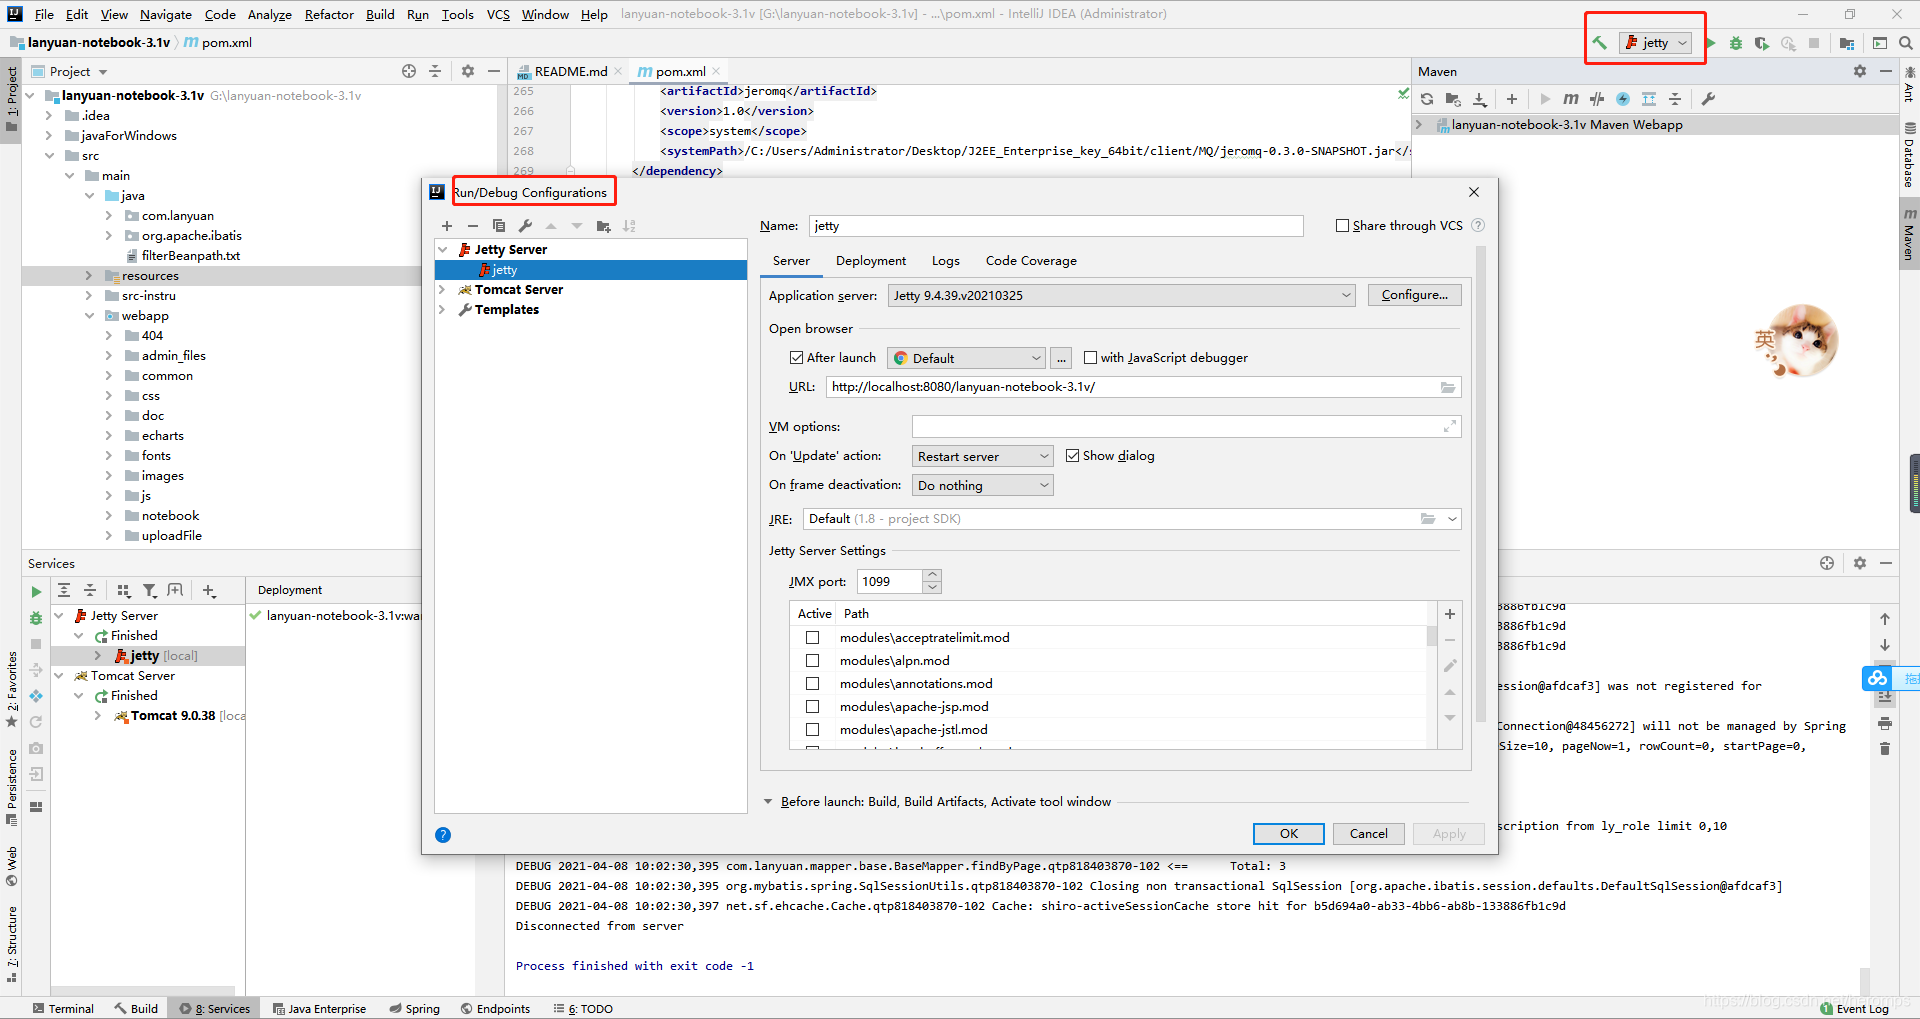Add module path plus icon in Jetty settings
Image resolution: width=1920 pixels, height=1019 pixels.
pyautogui.click(x=1450, y=614)
